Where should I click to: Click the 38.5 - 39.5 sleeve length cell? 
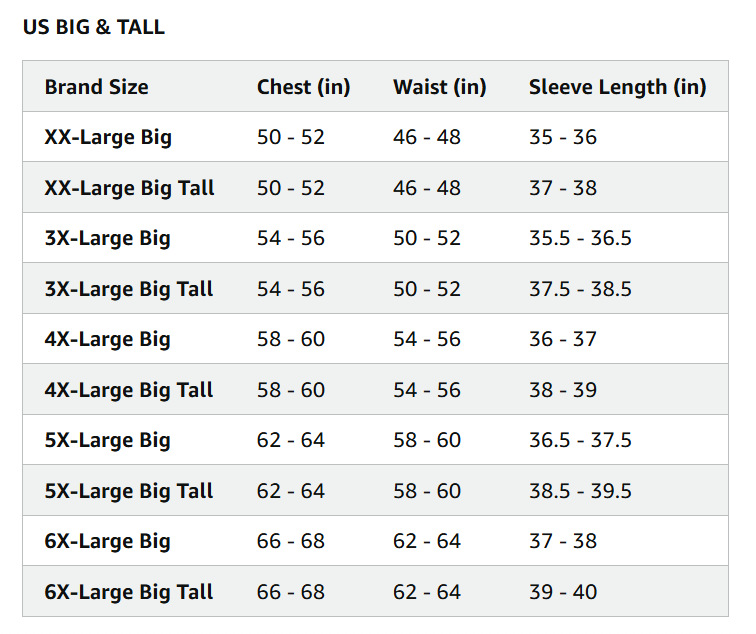(x=580, y=491)
